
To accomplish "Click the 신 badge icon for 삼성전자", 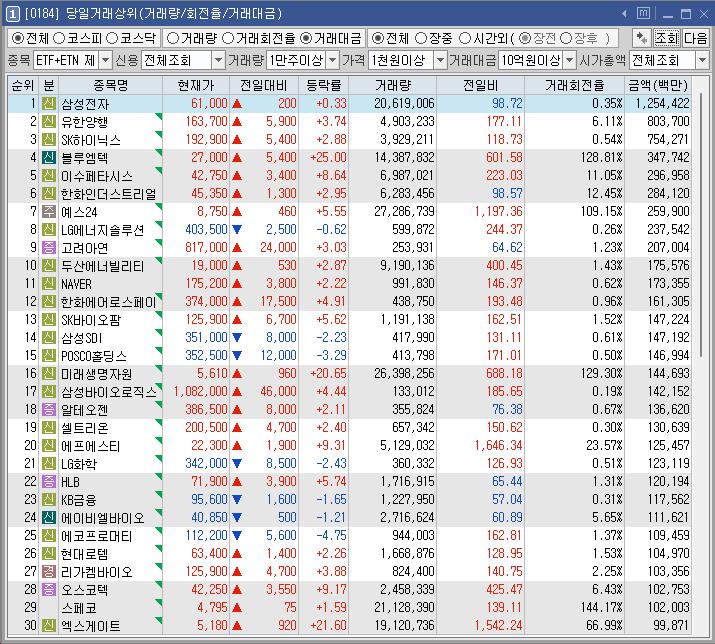I will click(x=49, y=104).
